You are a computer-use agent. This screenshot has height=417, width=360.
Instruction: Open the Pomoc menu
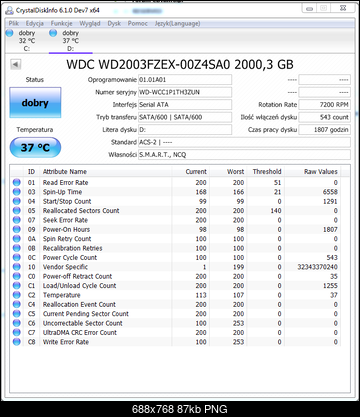(137, 23)
